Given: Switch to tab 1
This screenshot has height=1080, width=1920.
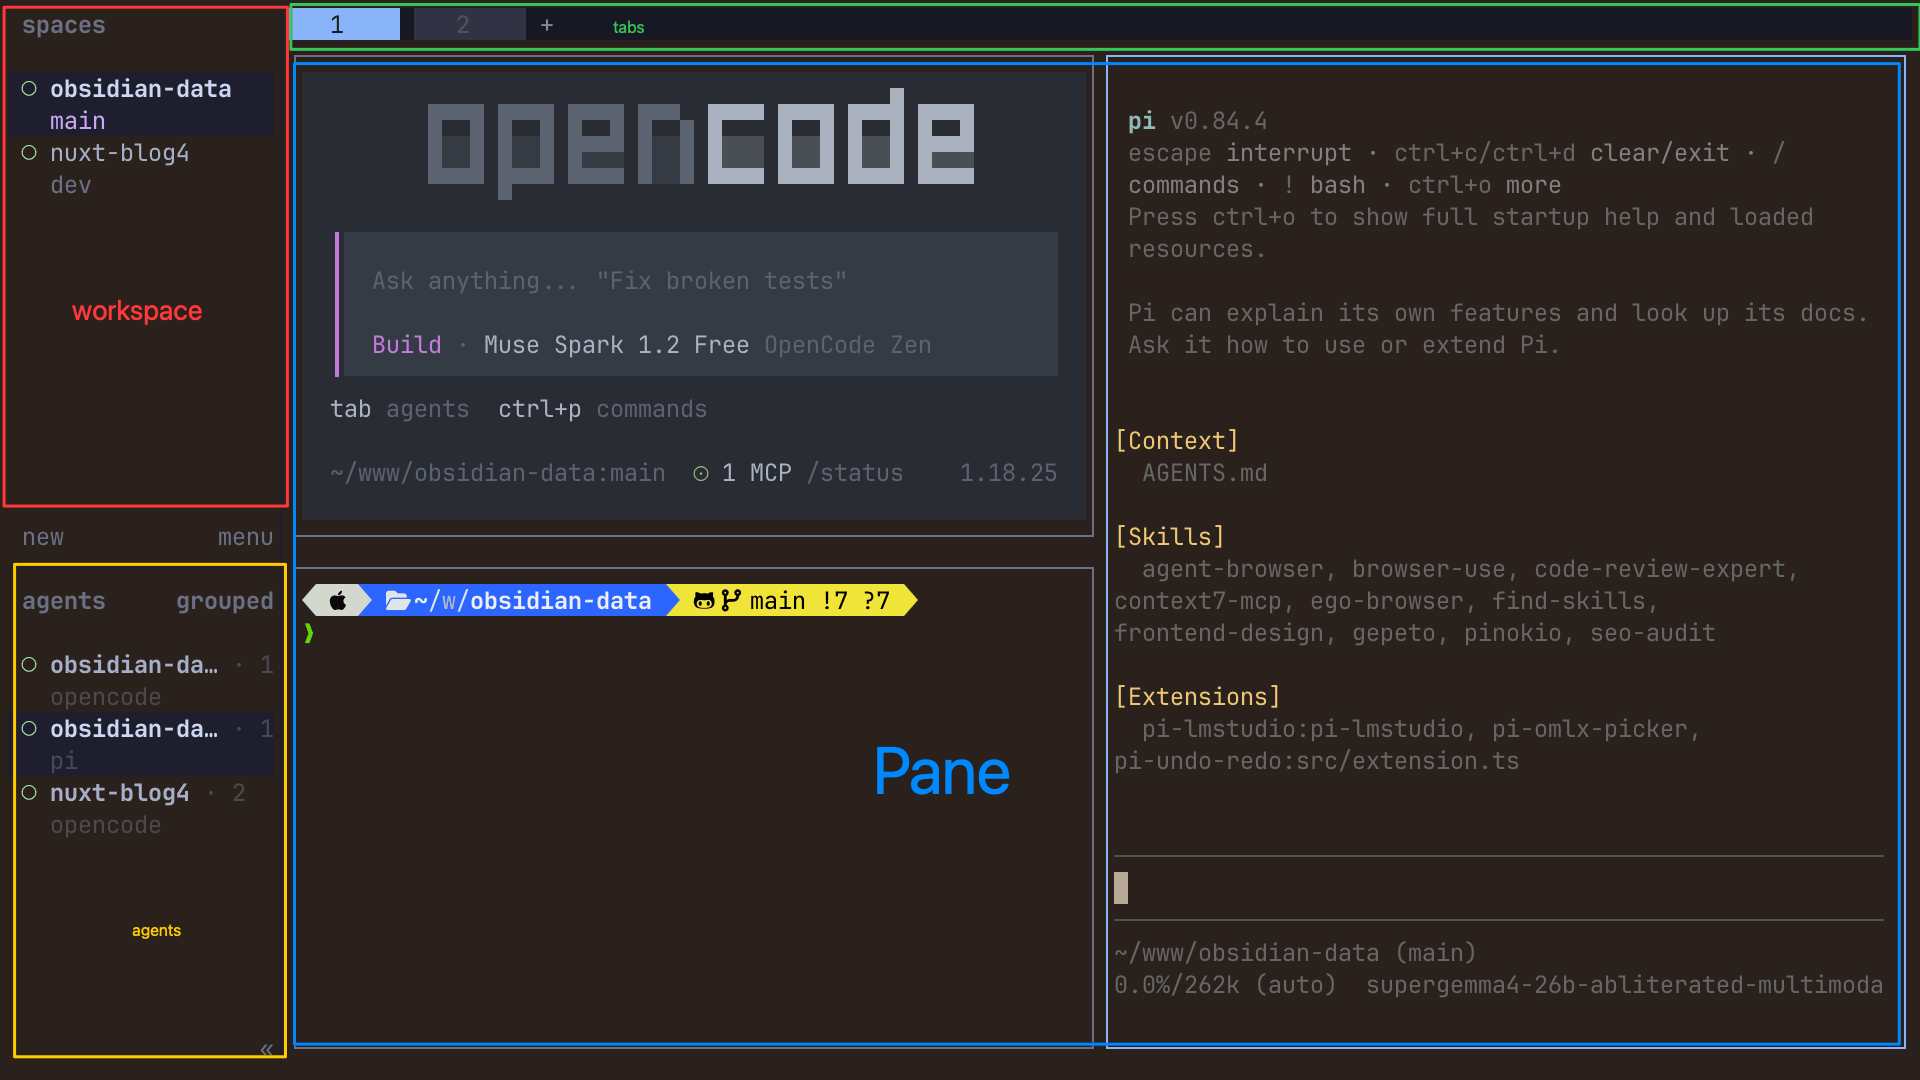Looking at the screenshot, I should point(346,24).
